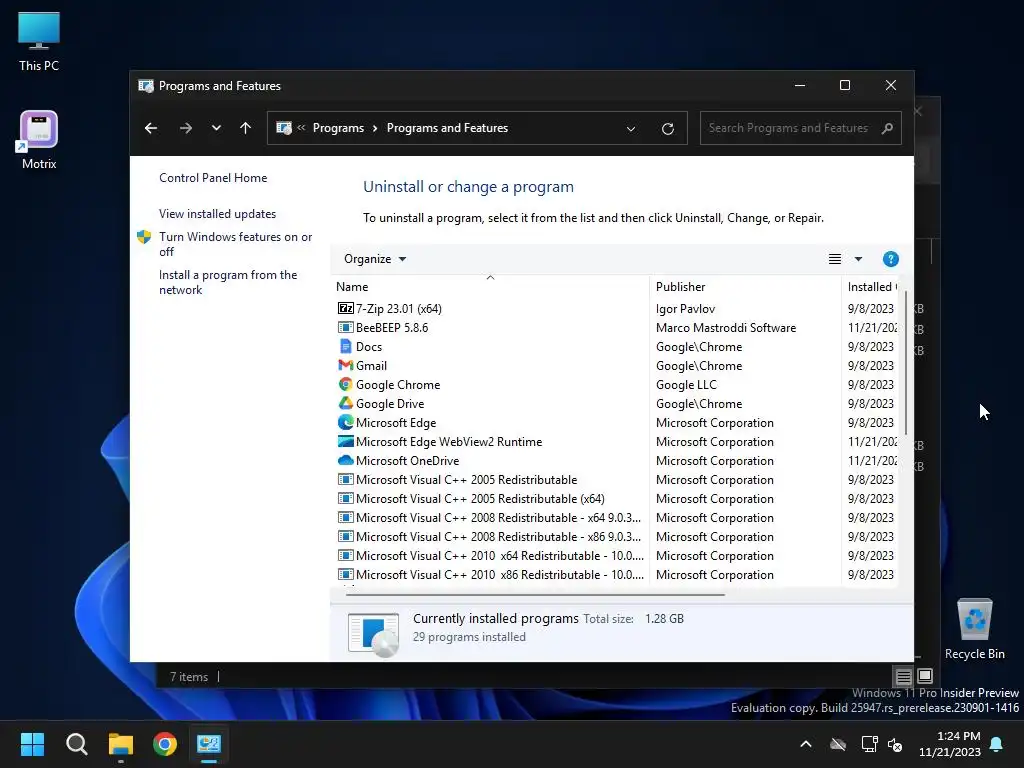Open the Windows Start menu
Viewport: 1024px width, 768px height.
[x=32, y=744]
